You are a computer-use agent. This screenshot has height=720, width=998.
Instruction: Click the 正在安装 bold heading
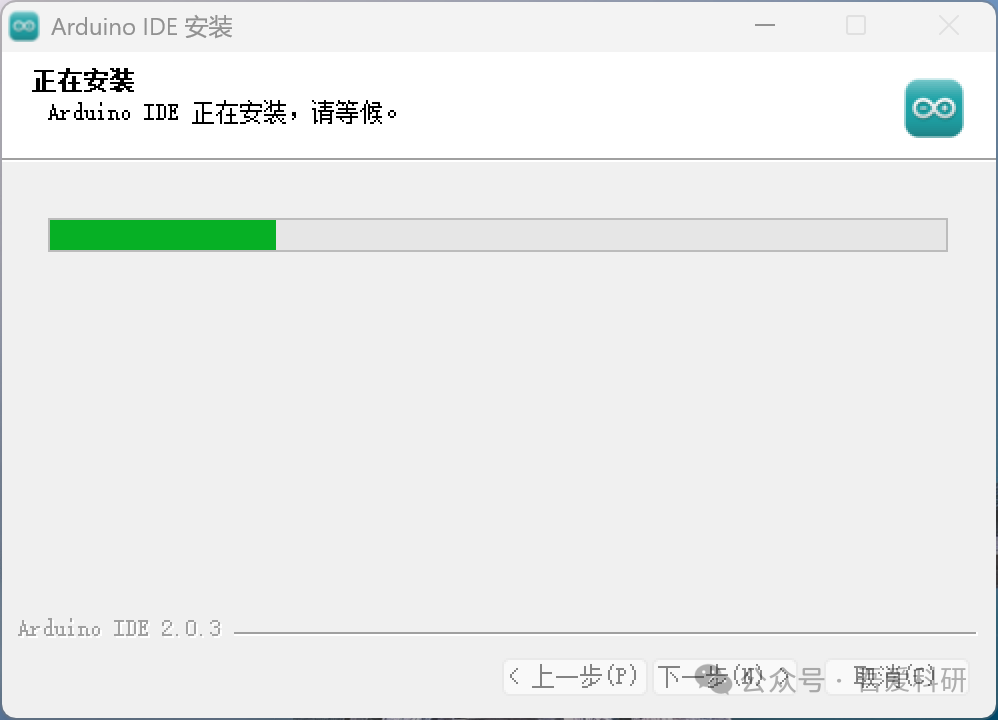[x=83, y=81]
